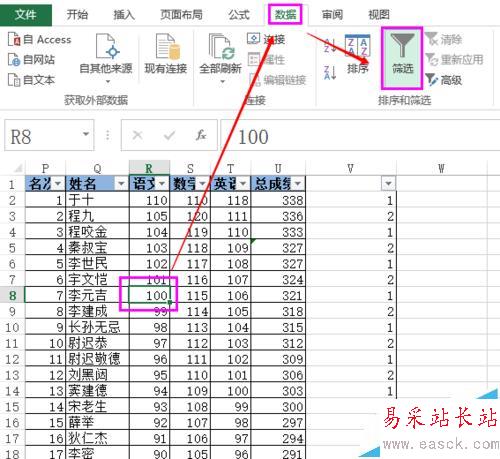This screenshot has width=500, height=459.
Task: Click the 编辑链接 button
Action: (x=278, y=80)
